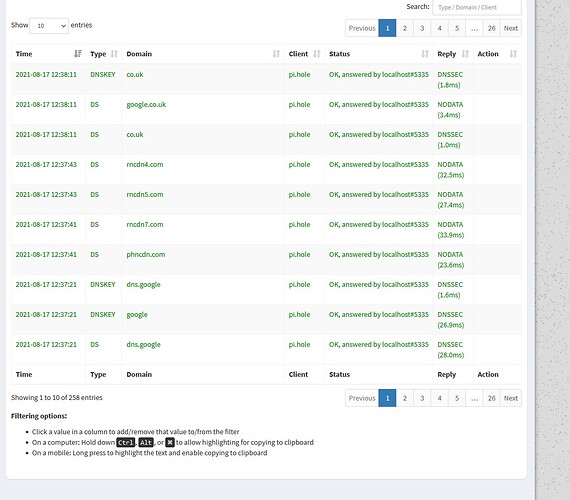Sort by Reply column arrows
The height and width of the screenshot is (500, 570).
pos(465,54)
